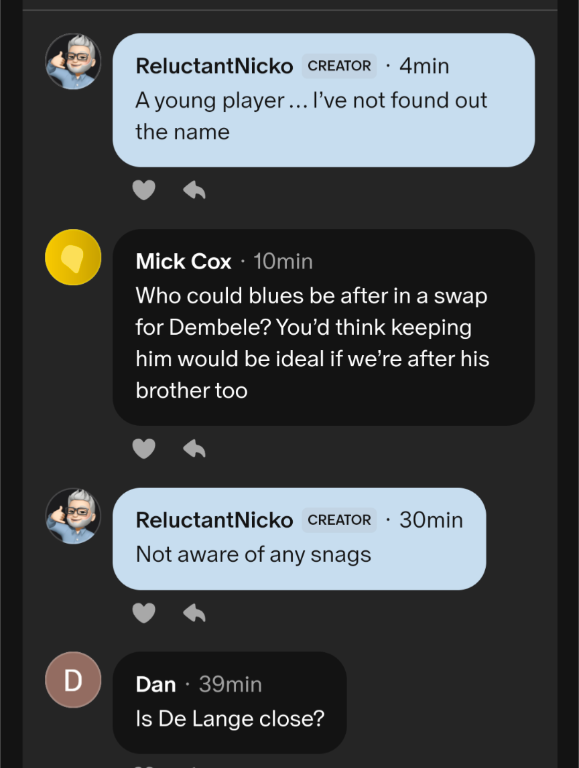
Task: Like the 'Not aware of any snags' comment
Action: pyautogui.click(x=144, y=613)
